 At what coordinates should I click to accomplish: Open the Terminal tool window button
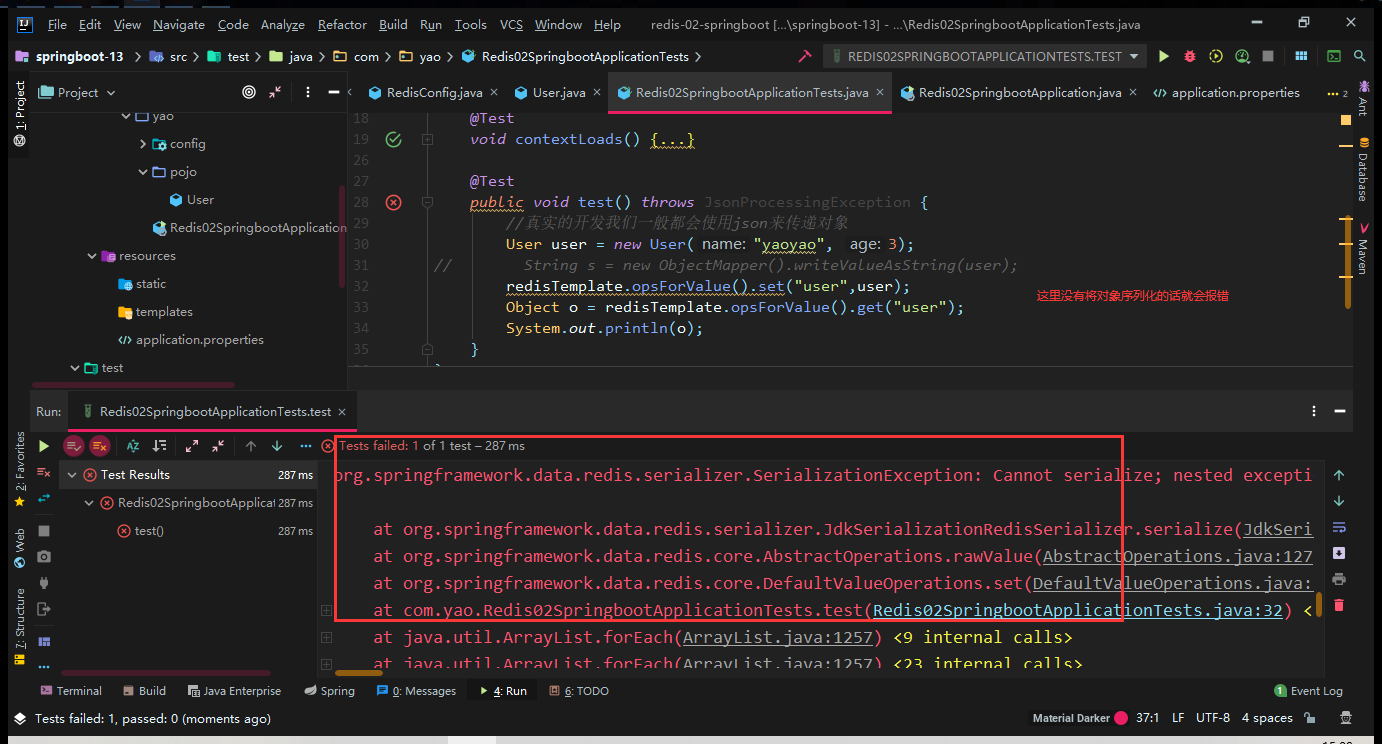click(70, 691)
